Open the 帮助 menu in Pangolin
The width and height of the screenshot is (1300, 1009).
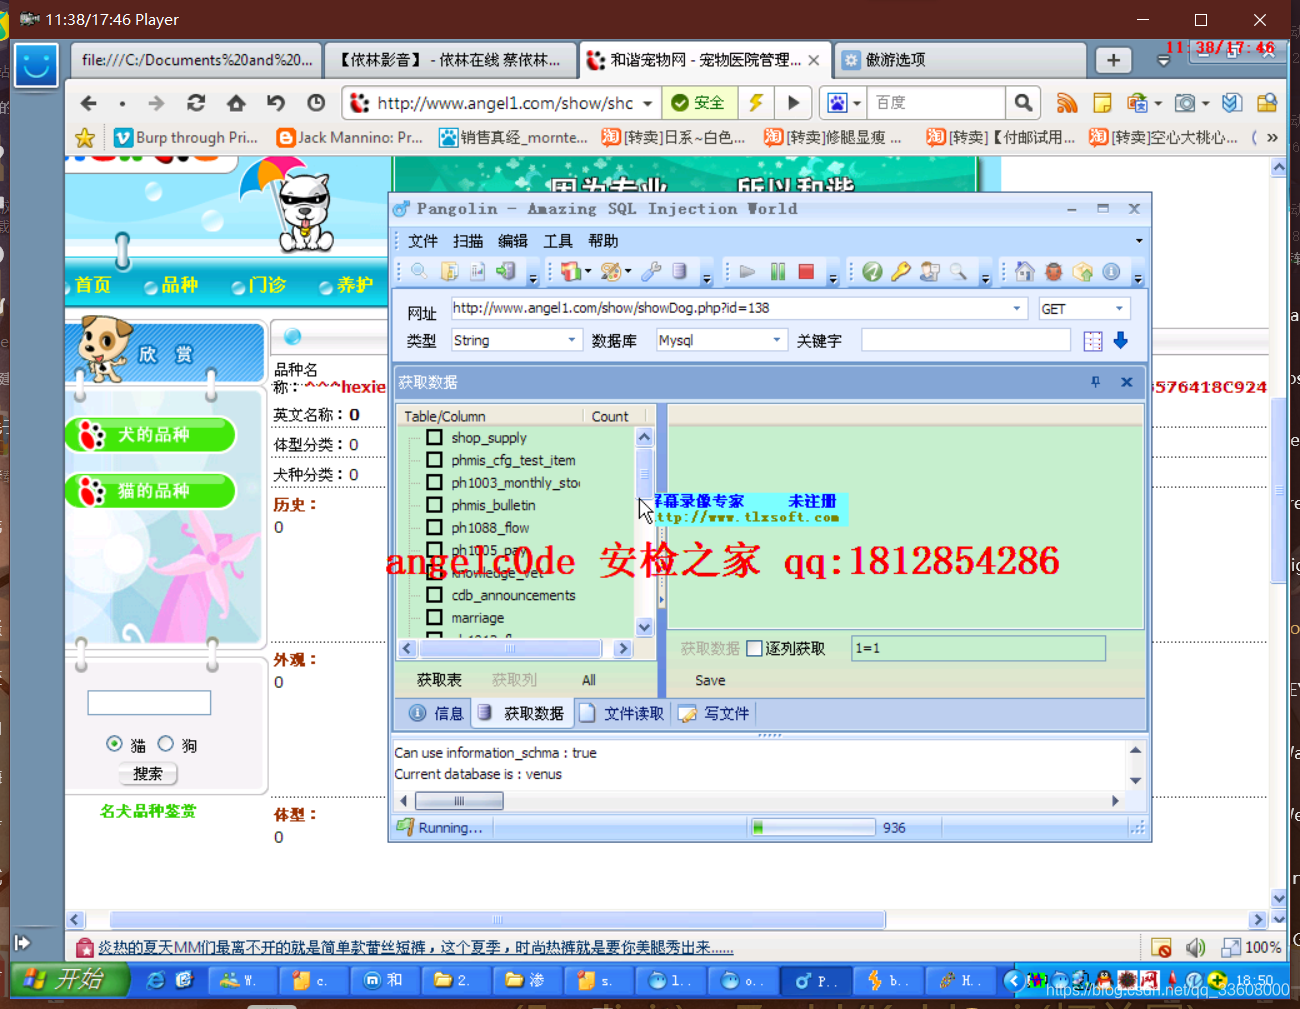tap(603, 241)
